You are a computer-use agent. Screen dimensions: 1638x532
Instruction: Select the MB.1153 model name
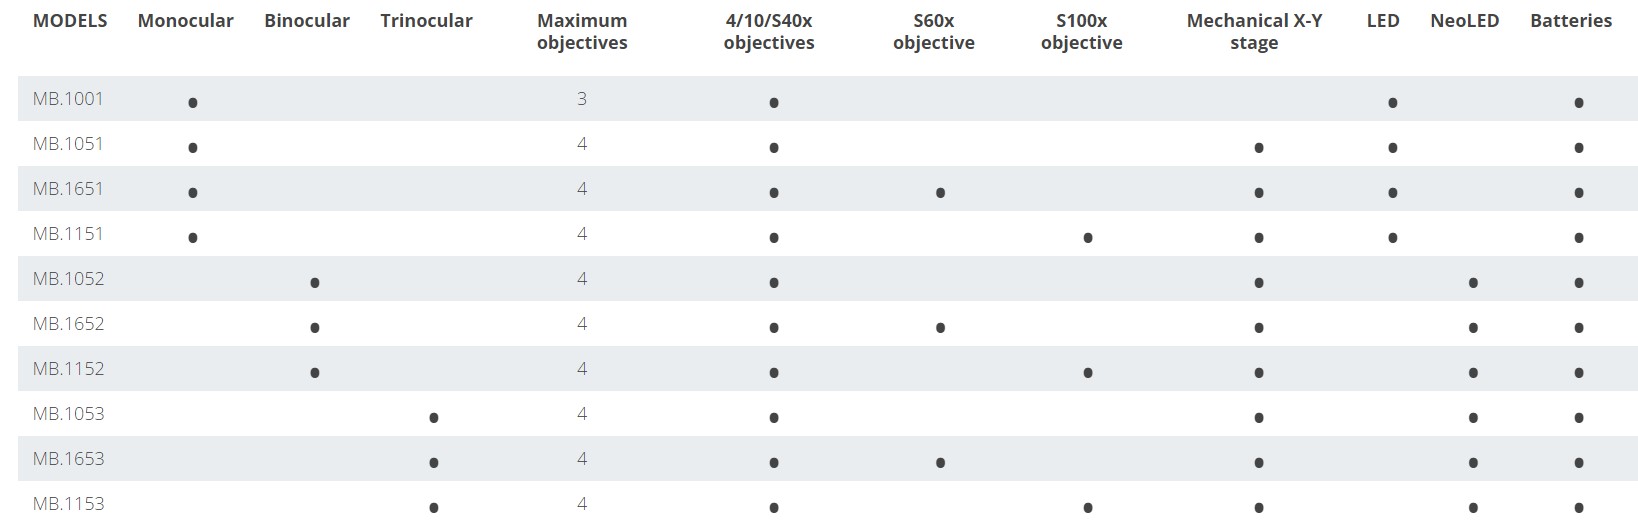(68, 503)
